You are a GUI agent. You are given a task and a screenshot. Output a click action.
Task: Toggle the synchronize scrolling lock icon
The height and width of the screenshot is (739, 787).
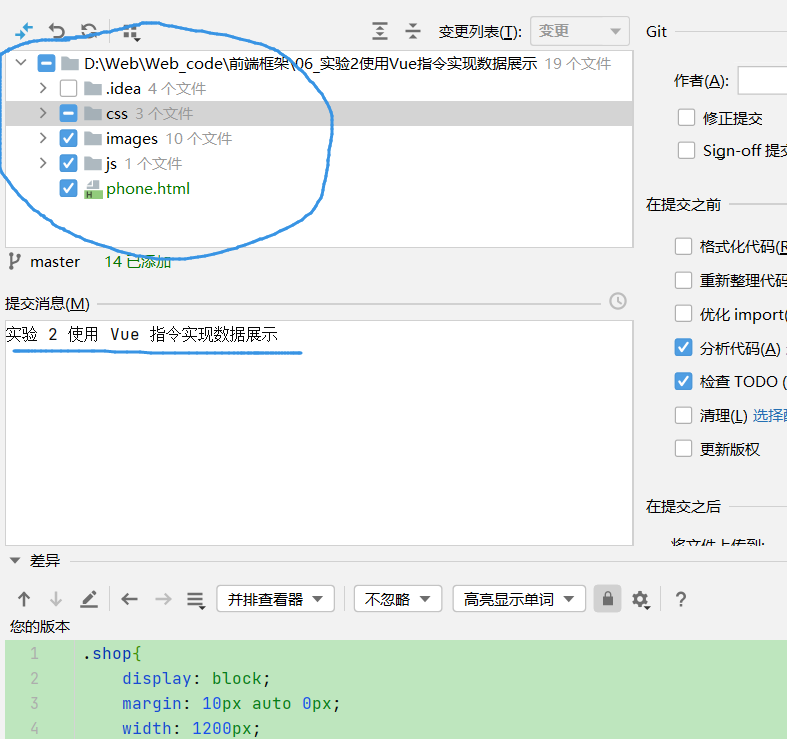click(607, 598)
